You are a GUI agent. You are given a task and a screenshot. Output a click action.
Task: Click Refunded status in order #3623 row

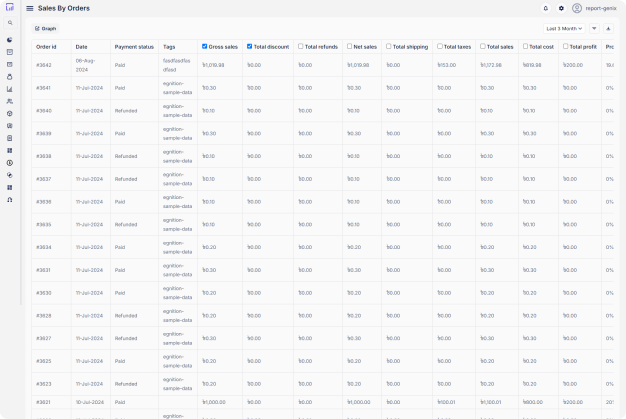tap(126, 383)
